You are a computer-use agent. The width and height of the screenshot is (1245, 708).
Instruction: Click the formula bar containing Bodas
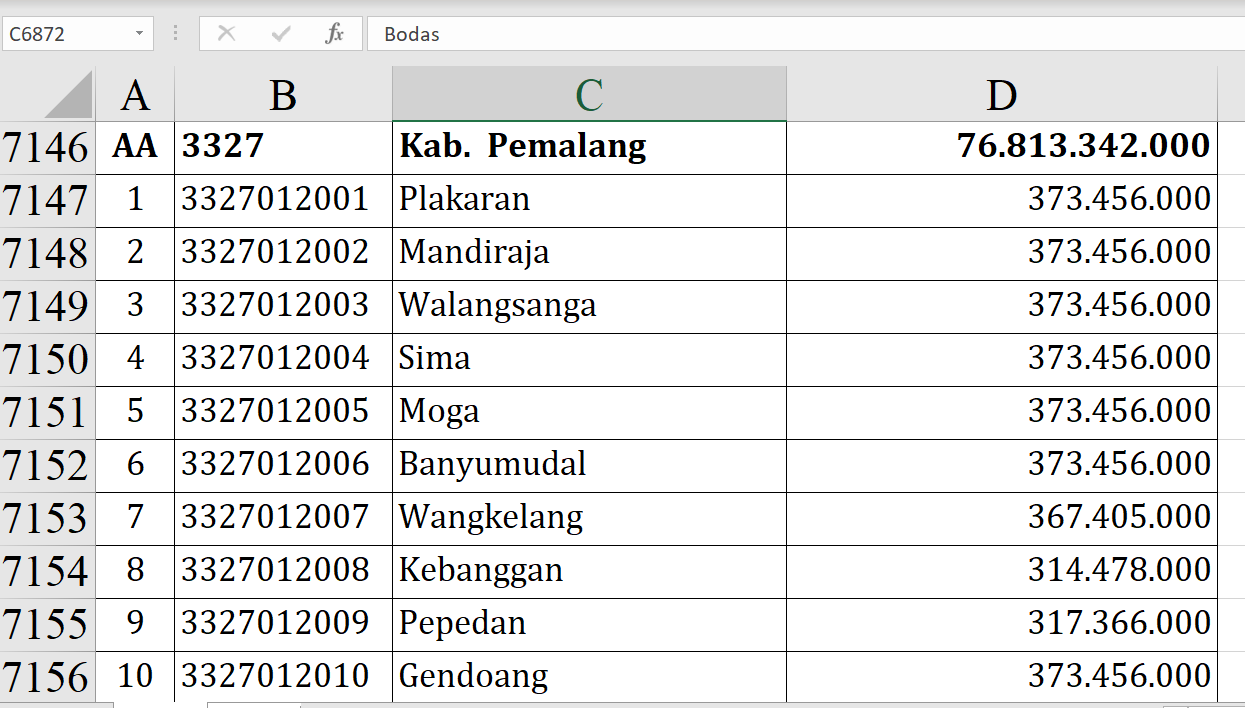pyautogui.click(x=800, y=34)
